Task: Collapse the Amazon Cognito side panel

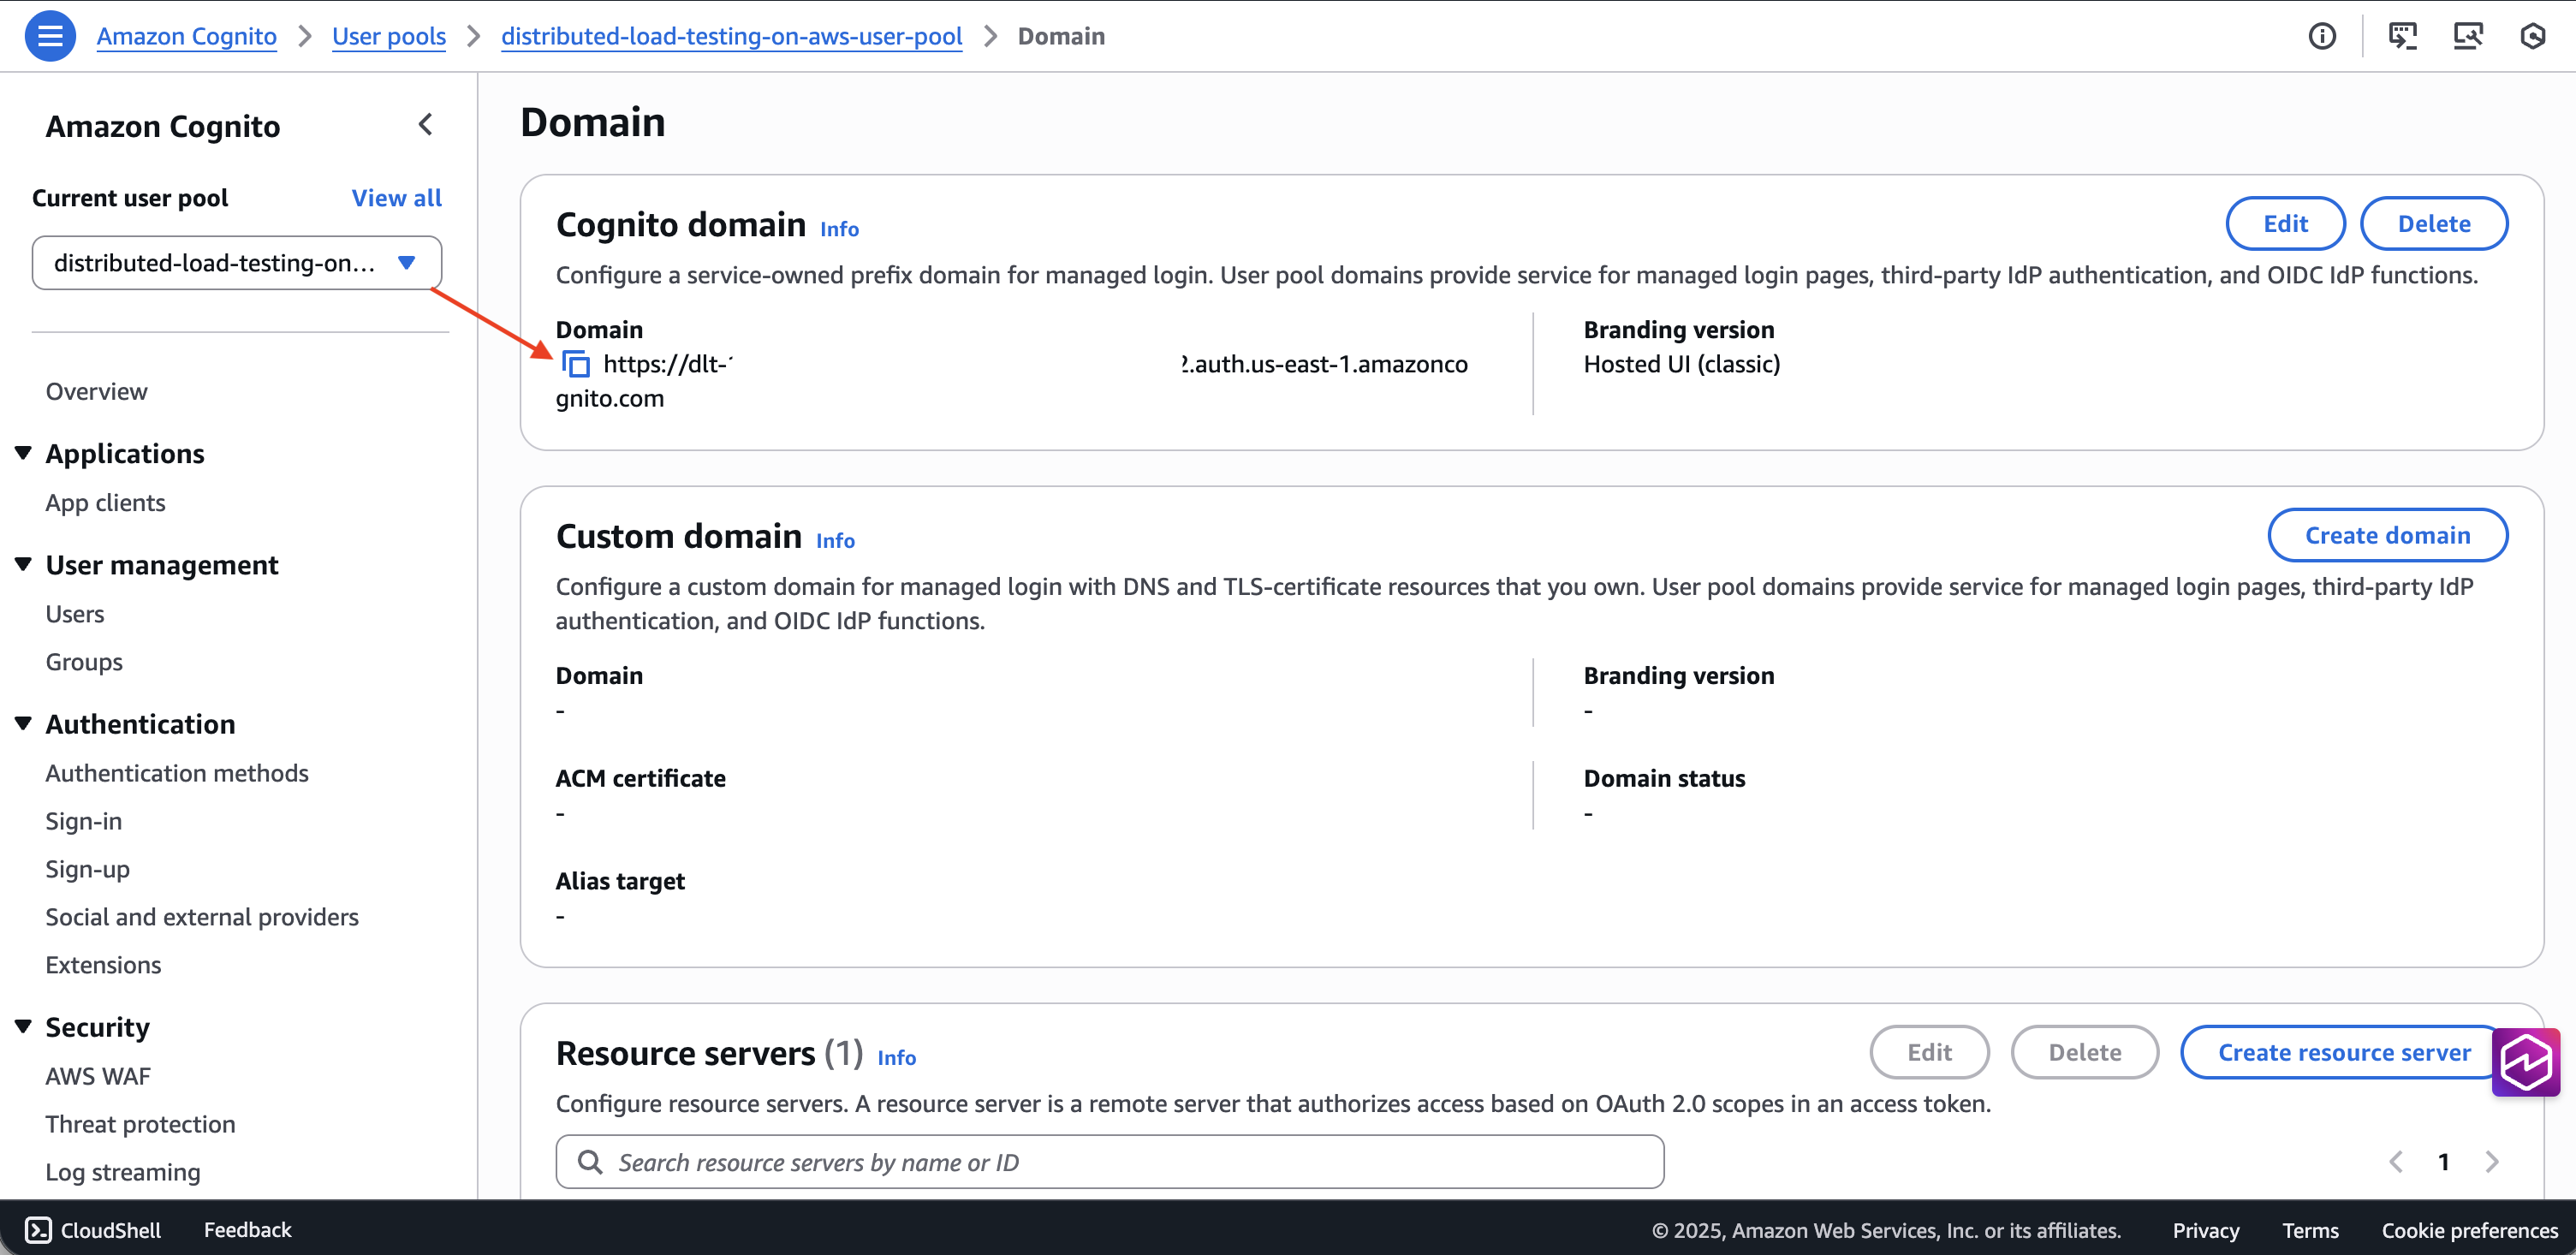Action: click(425, 124)
